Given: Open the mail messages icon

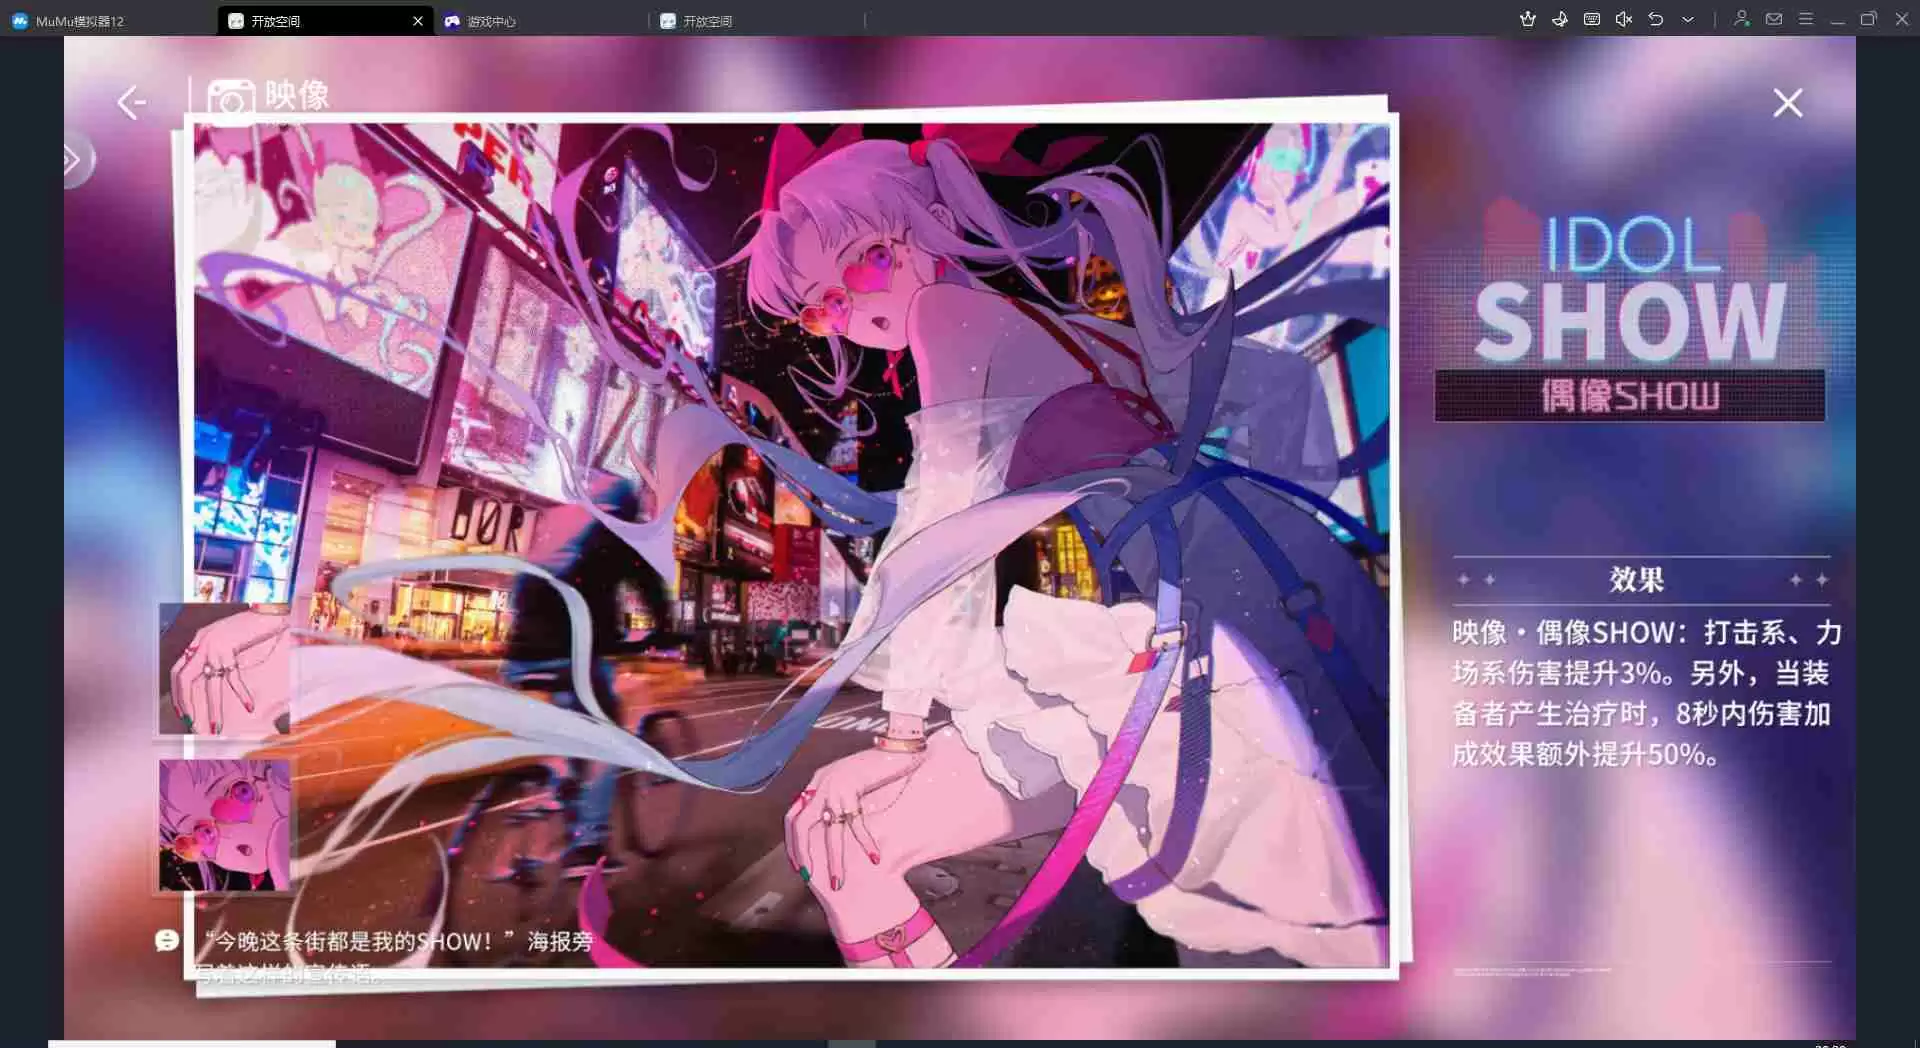Looking at the screenshot, I should click(1774, 19).
